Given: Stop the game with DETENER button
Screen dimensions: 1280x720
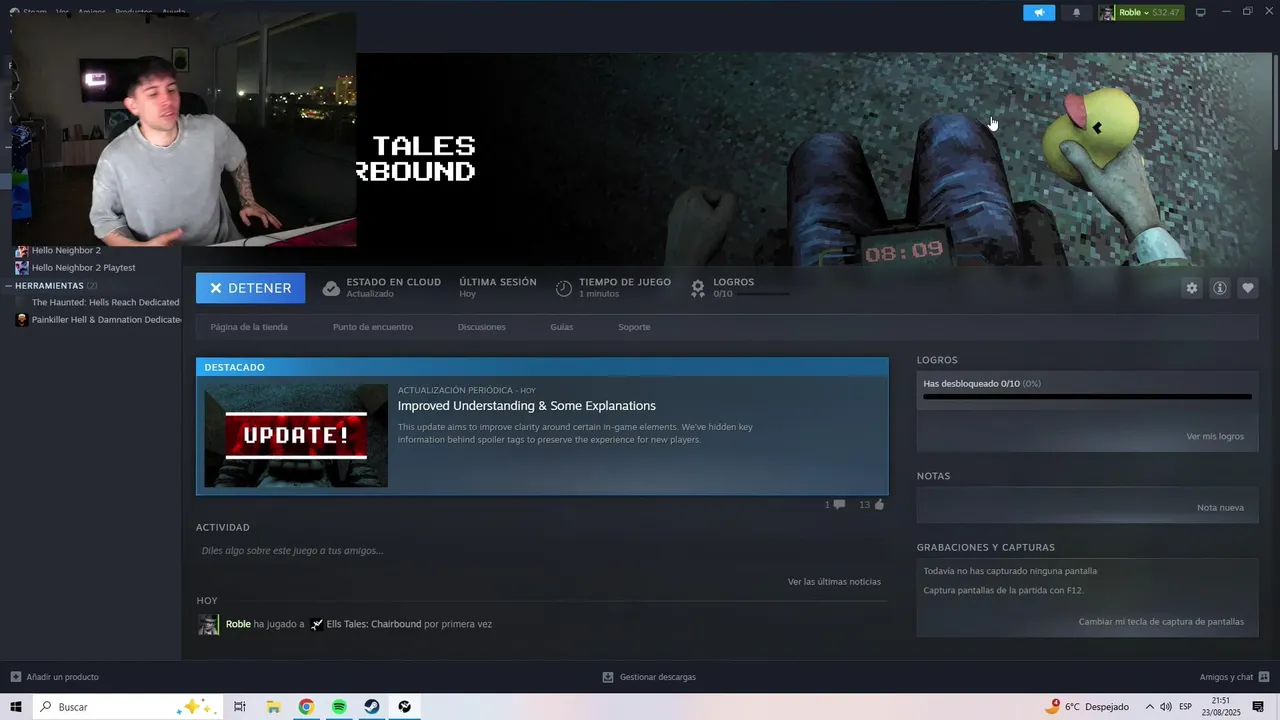Looking at the screenshot, I should coord(250,288).
